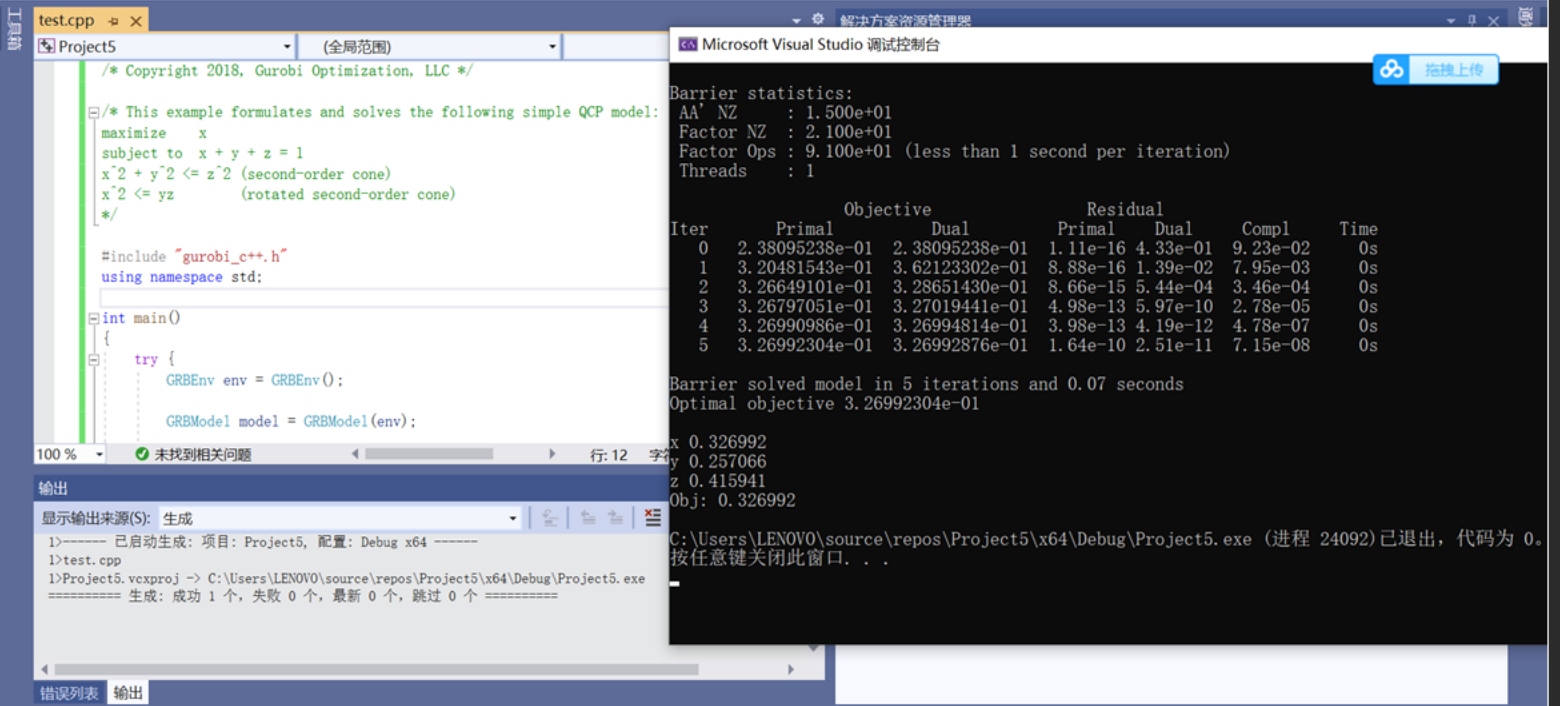
Task: Click the output panel horizontal scrollbar left arrow
Action: 43,669
